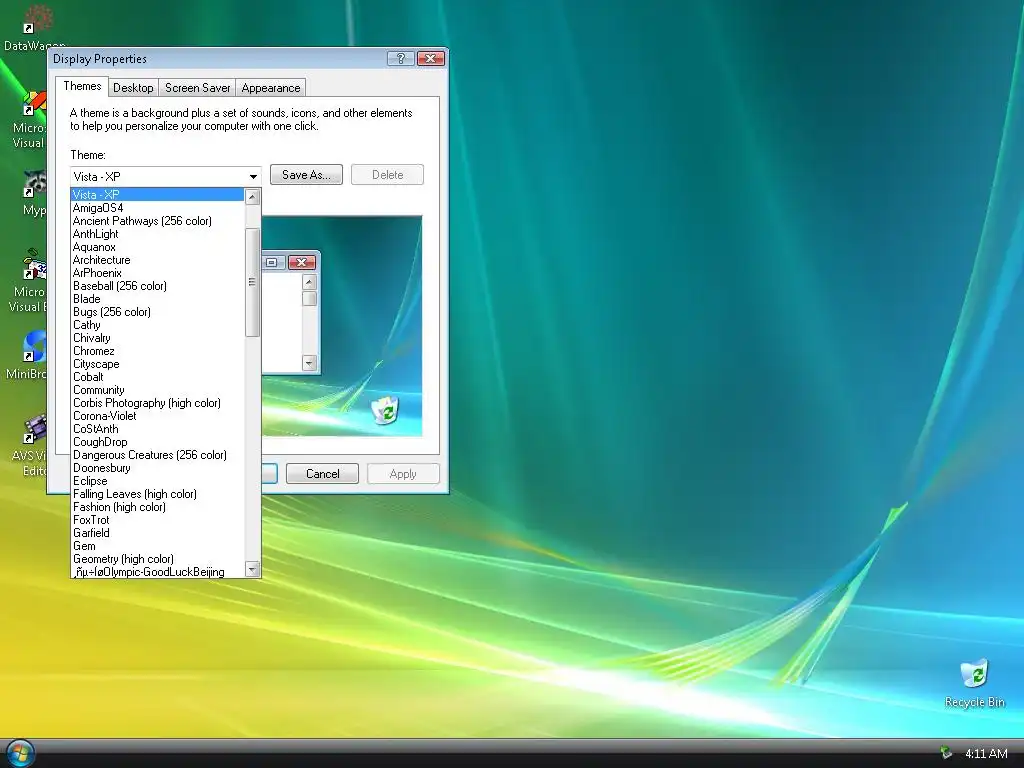Screen dimensions: 1024x768
Task: Select the AmigaOS4 theme
Action: 157,208
